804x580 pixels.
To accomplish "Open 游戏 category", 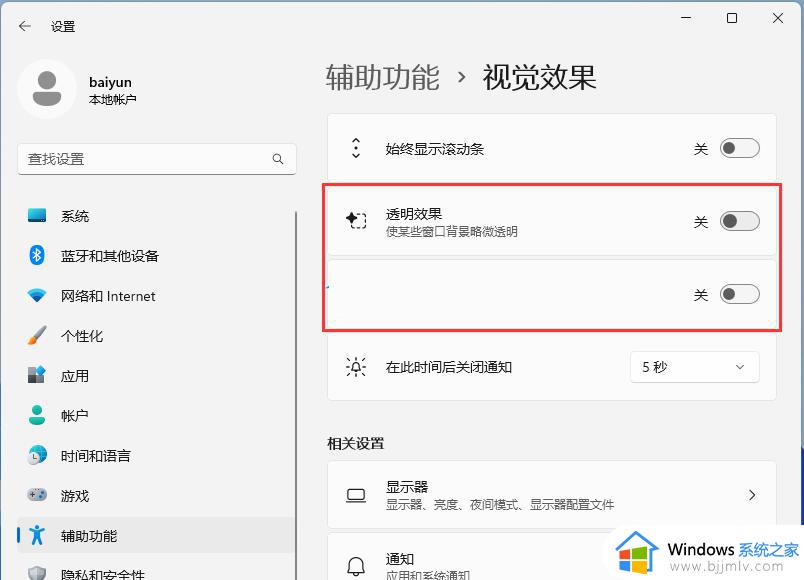I will pyautogui.click(x=156, y=495).
